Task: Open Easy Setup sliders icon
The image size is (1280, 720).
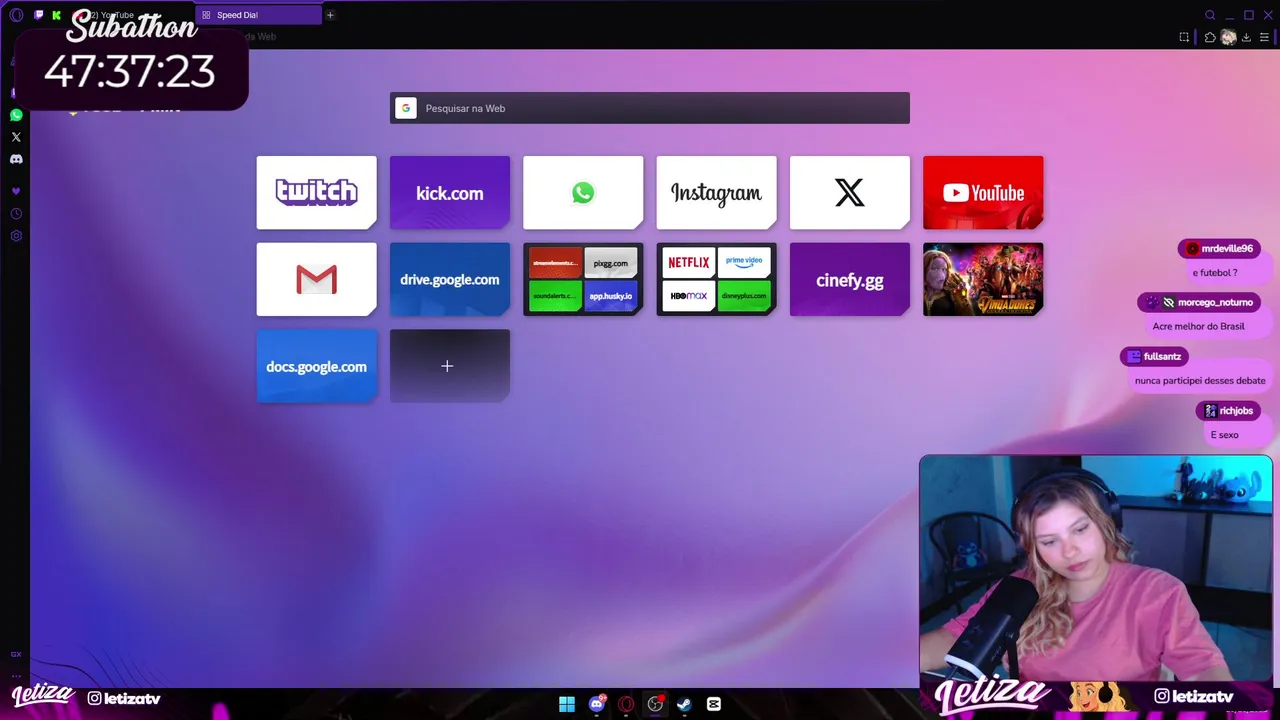Action: pos(1264,37)
